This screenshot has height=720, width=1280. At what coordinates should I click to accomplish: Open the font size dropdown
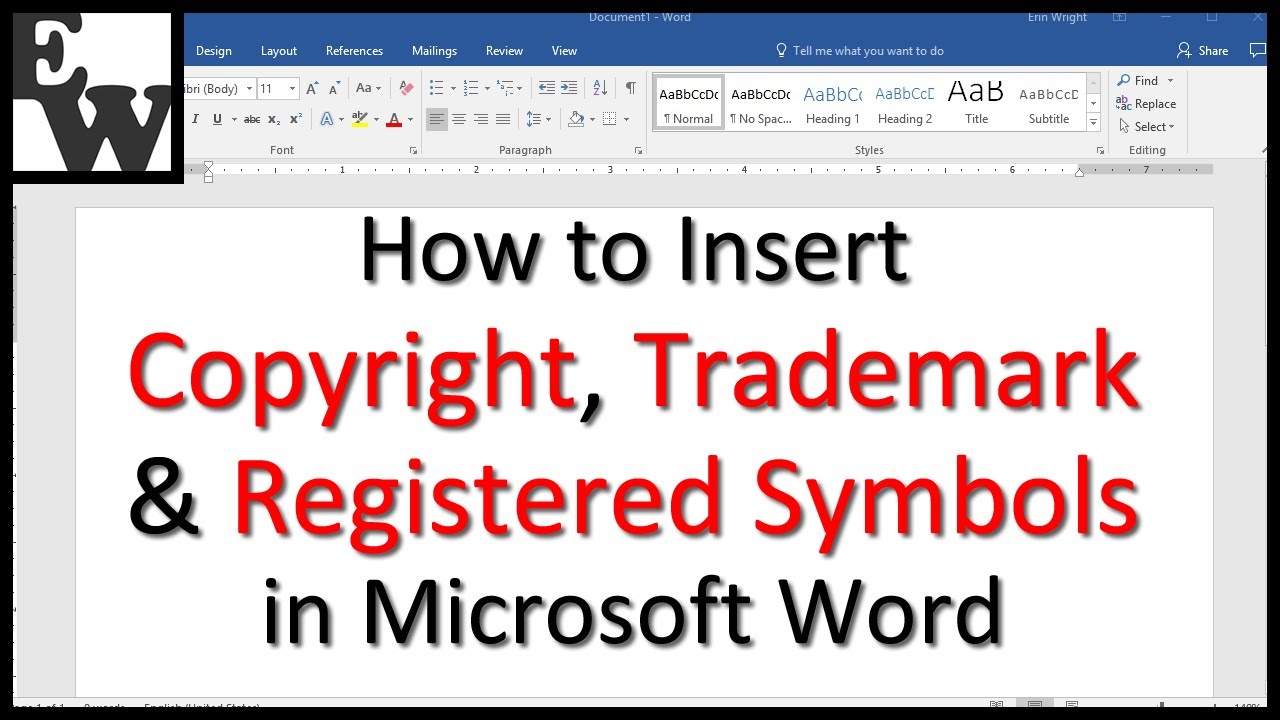[292, 88]
